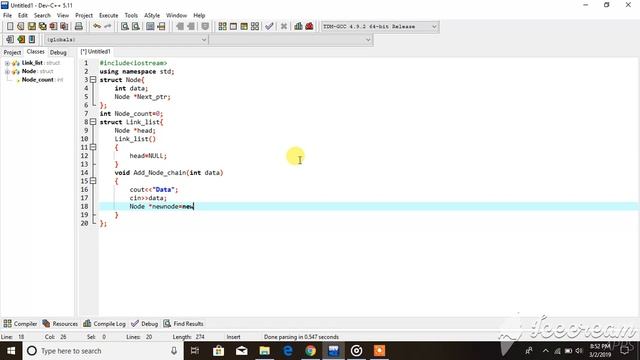The image size is (640, 360).
Task: Open the (globals) scope dropdown
Action: click(x=126, y=40)
